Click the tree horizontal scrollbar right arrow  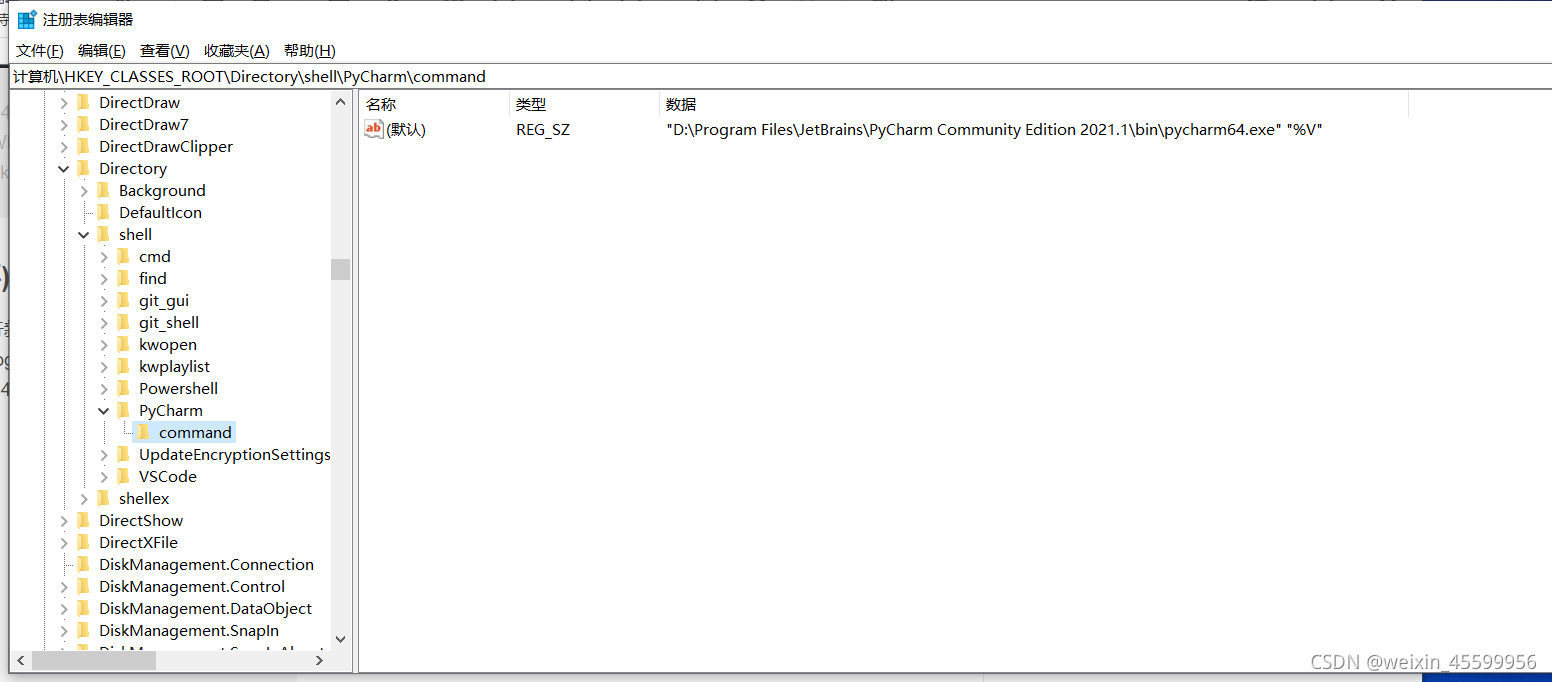click(x=320, y=660)
